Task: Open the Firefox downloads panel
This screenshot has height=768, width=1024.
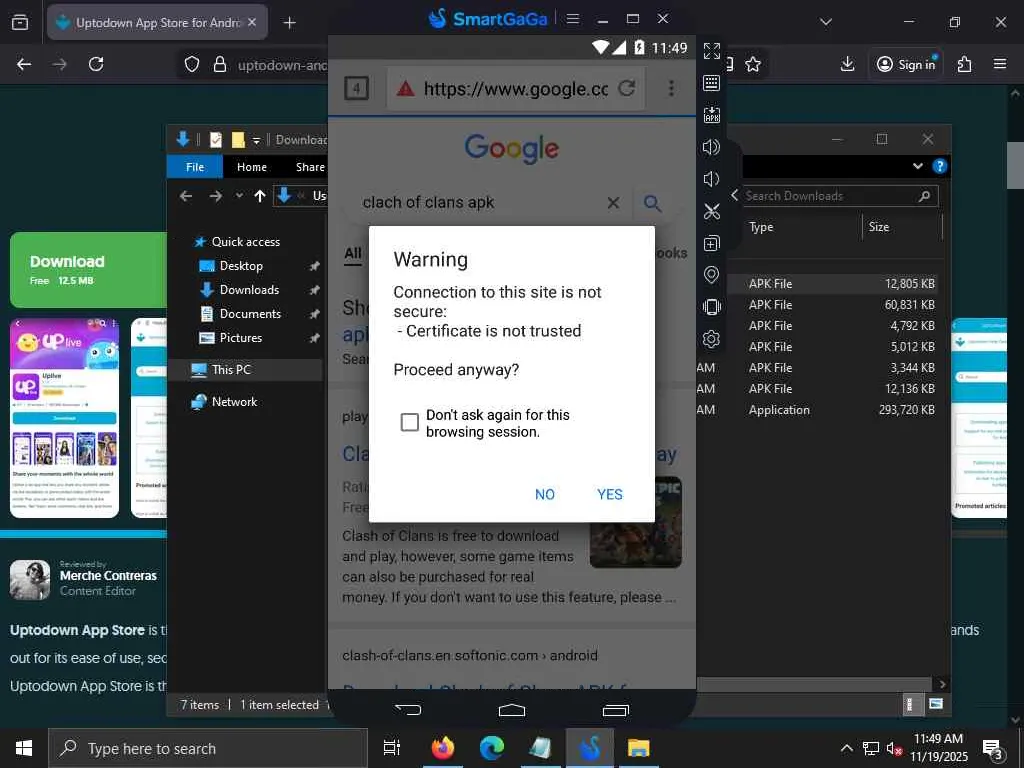Action: pos(847,64)
